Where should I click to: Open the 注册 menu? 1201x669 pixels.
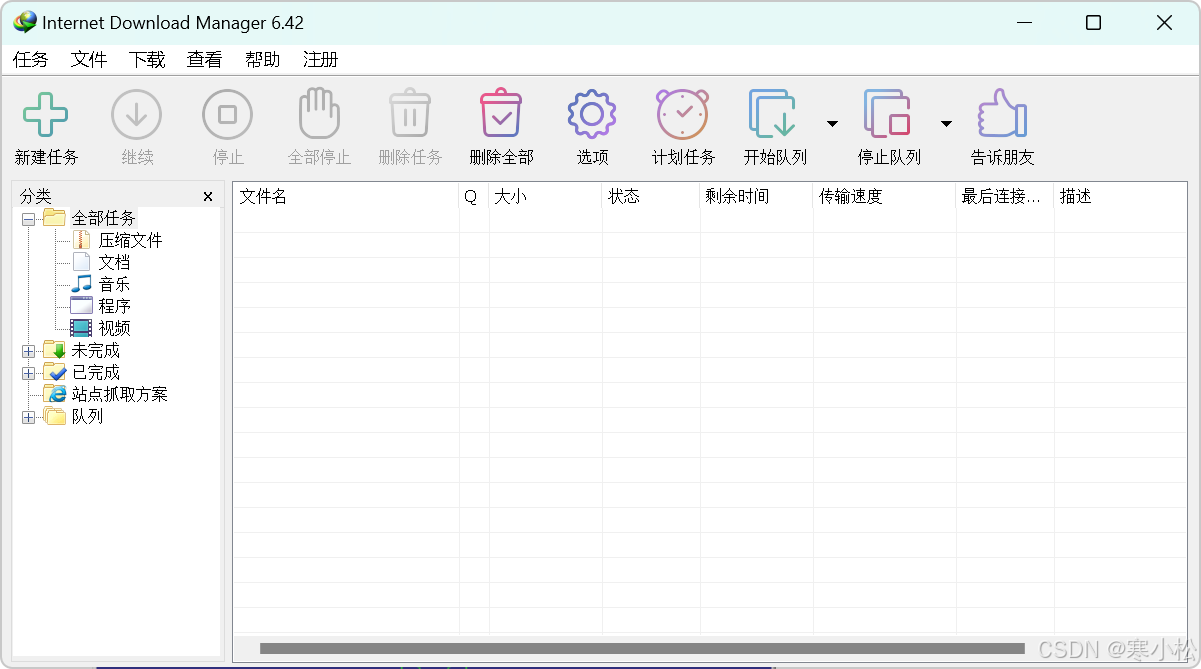click(320, 60)
